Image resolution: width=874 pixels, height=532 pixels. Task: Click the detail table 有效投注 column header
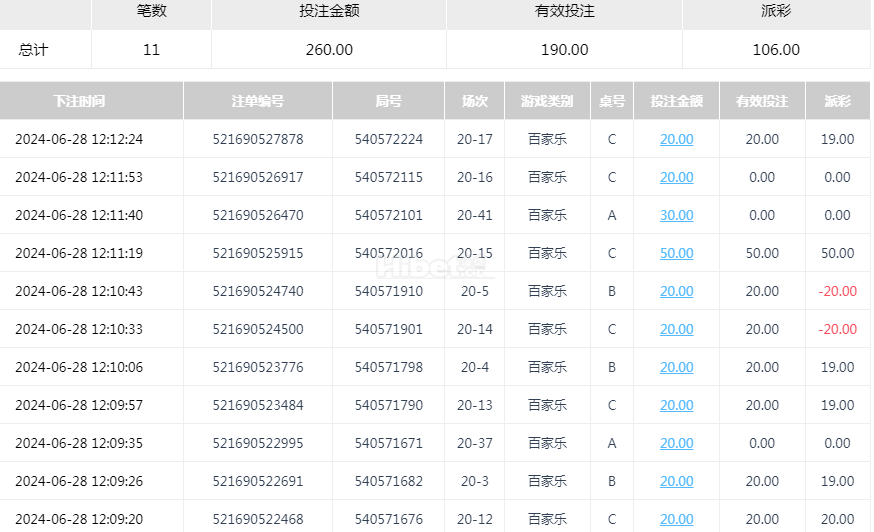(x=762, y=101)
